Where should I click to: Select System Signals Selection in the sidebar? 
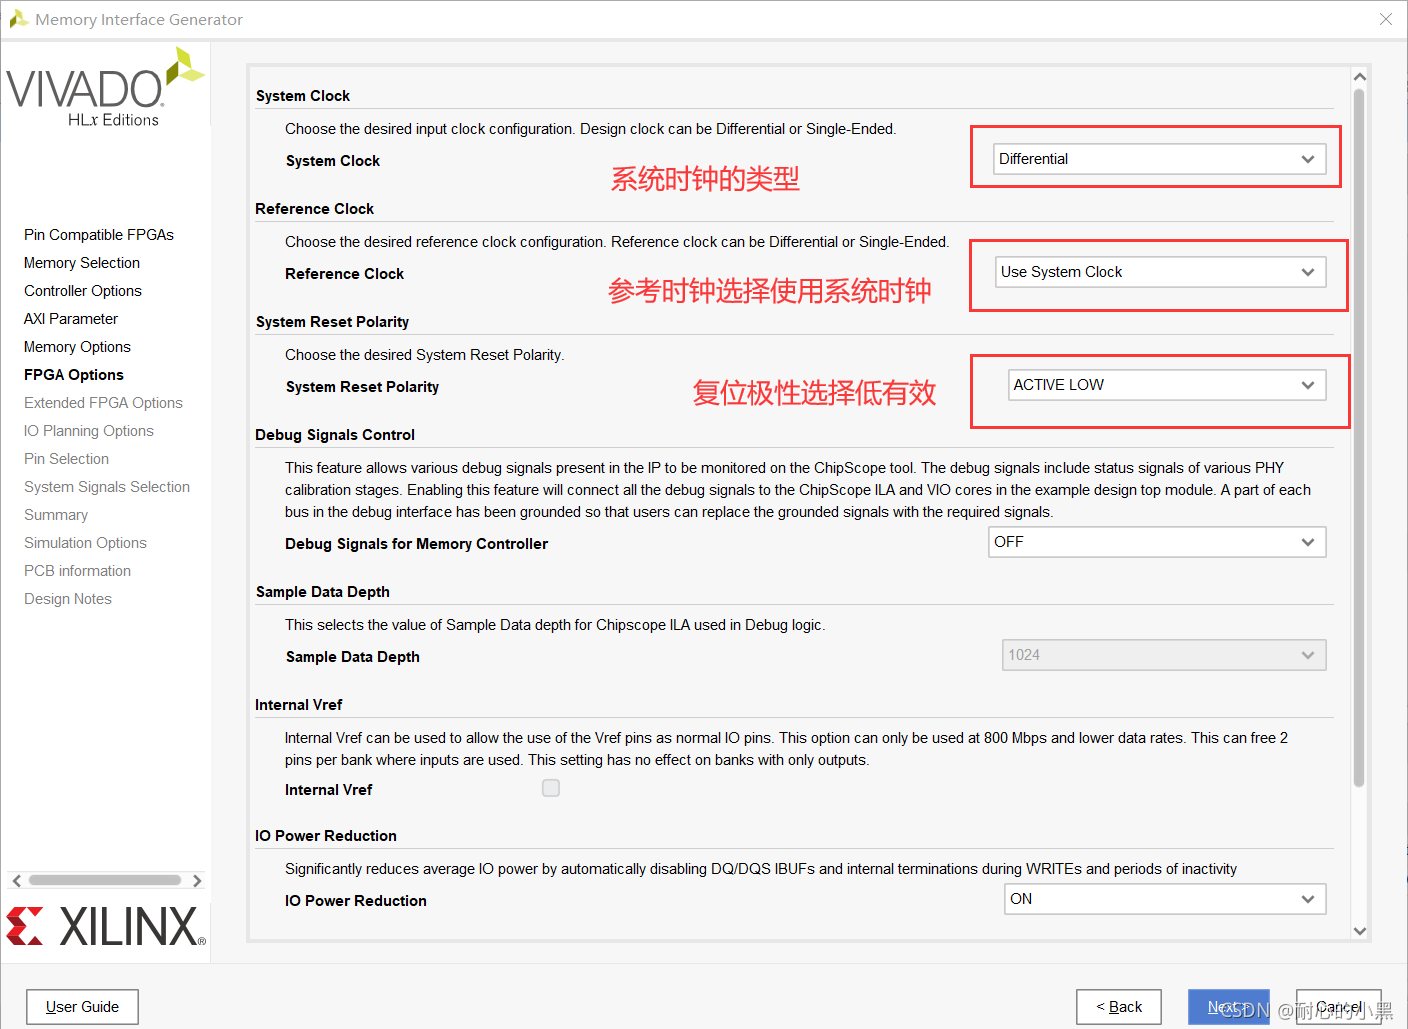click(x=107, y=487)
